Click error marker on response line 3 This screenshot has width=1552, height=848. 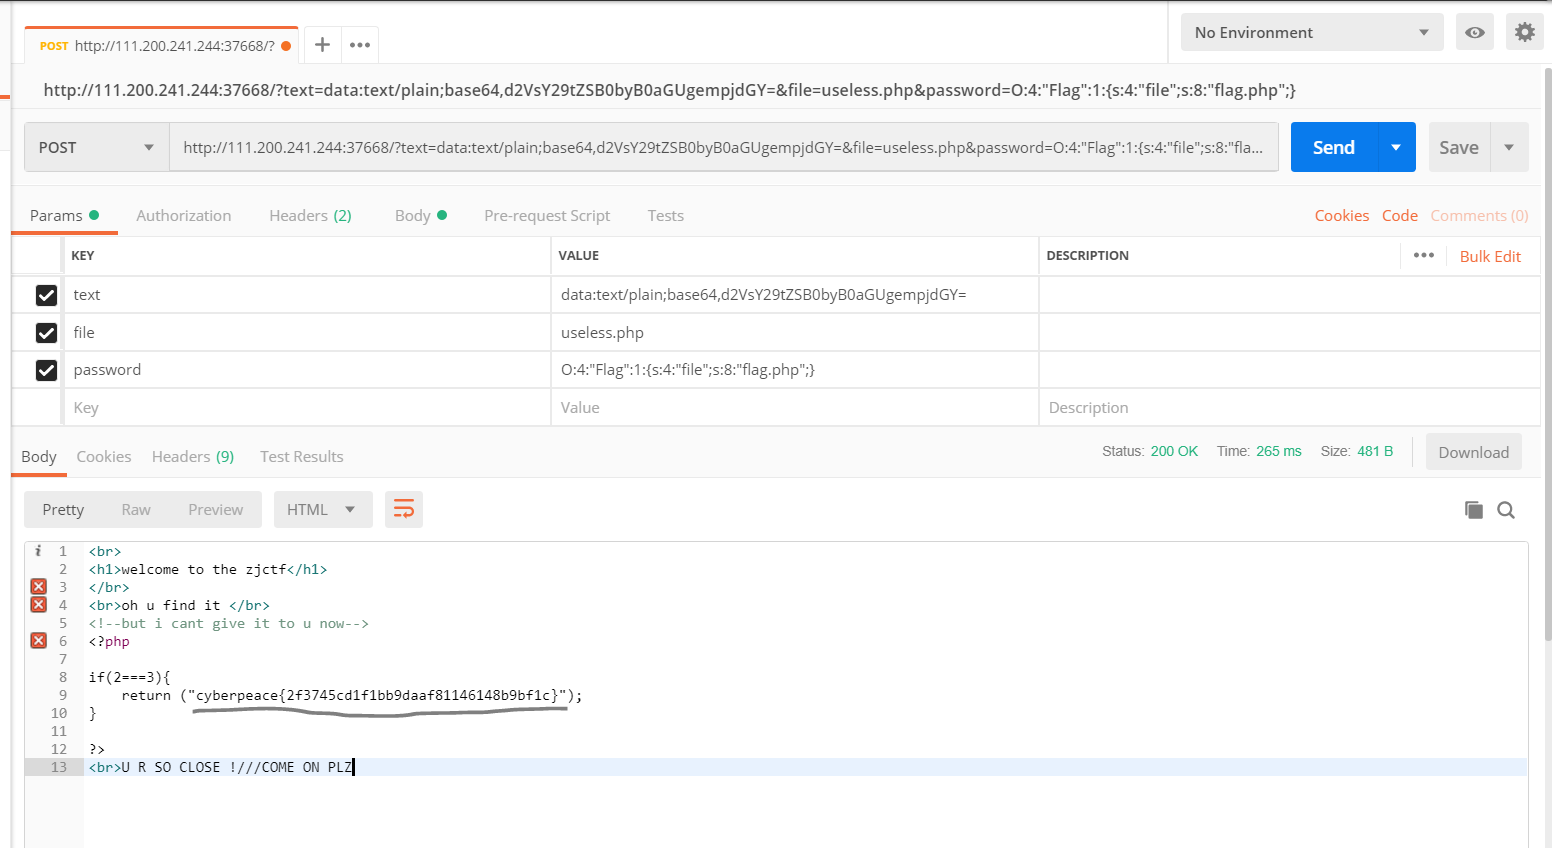coord(39,587)
